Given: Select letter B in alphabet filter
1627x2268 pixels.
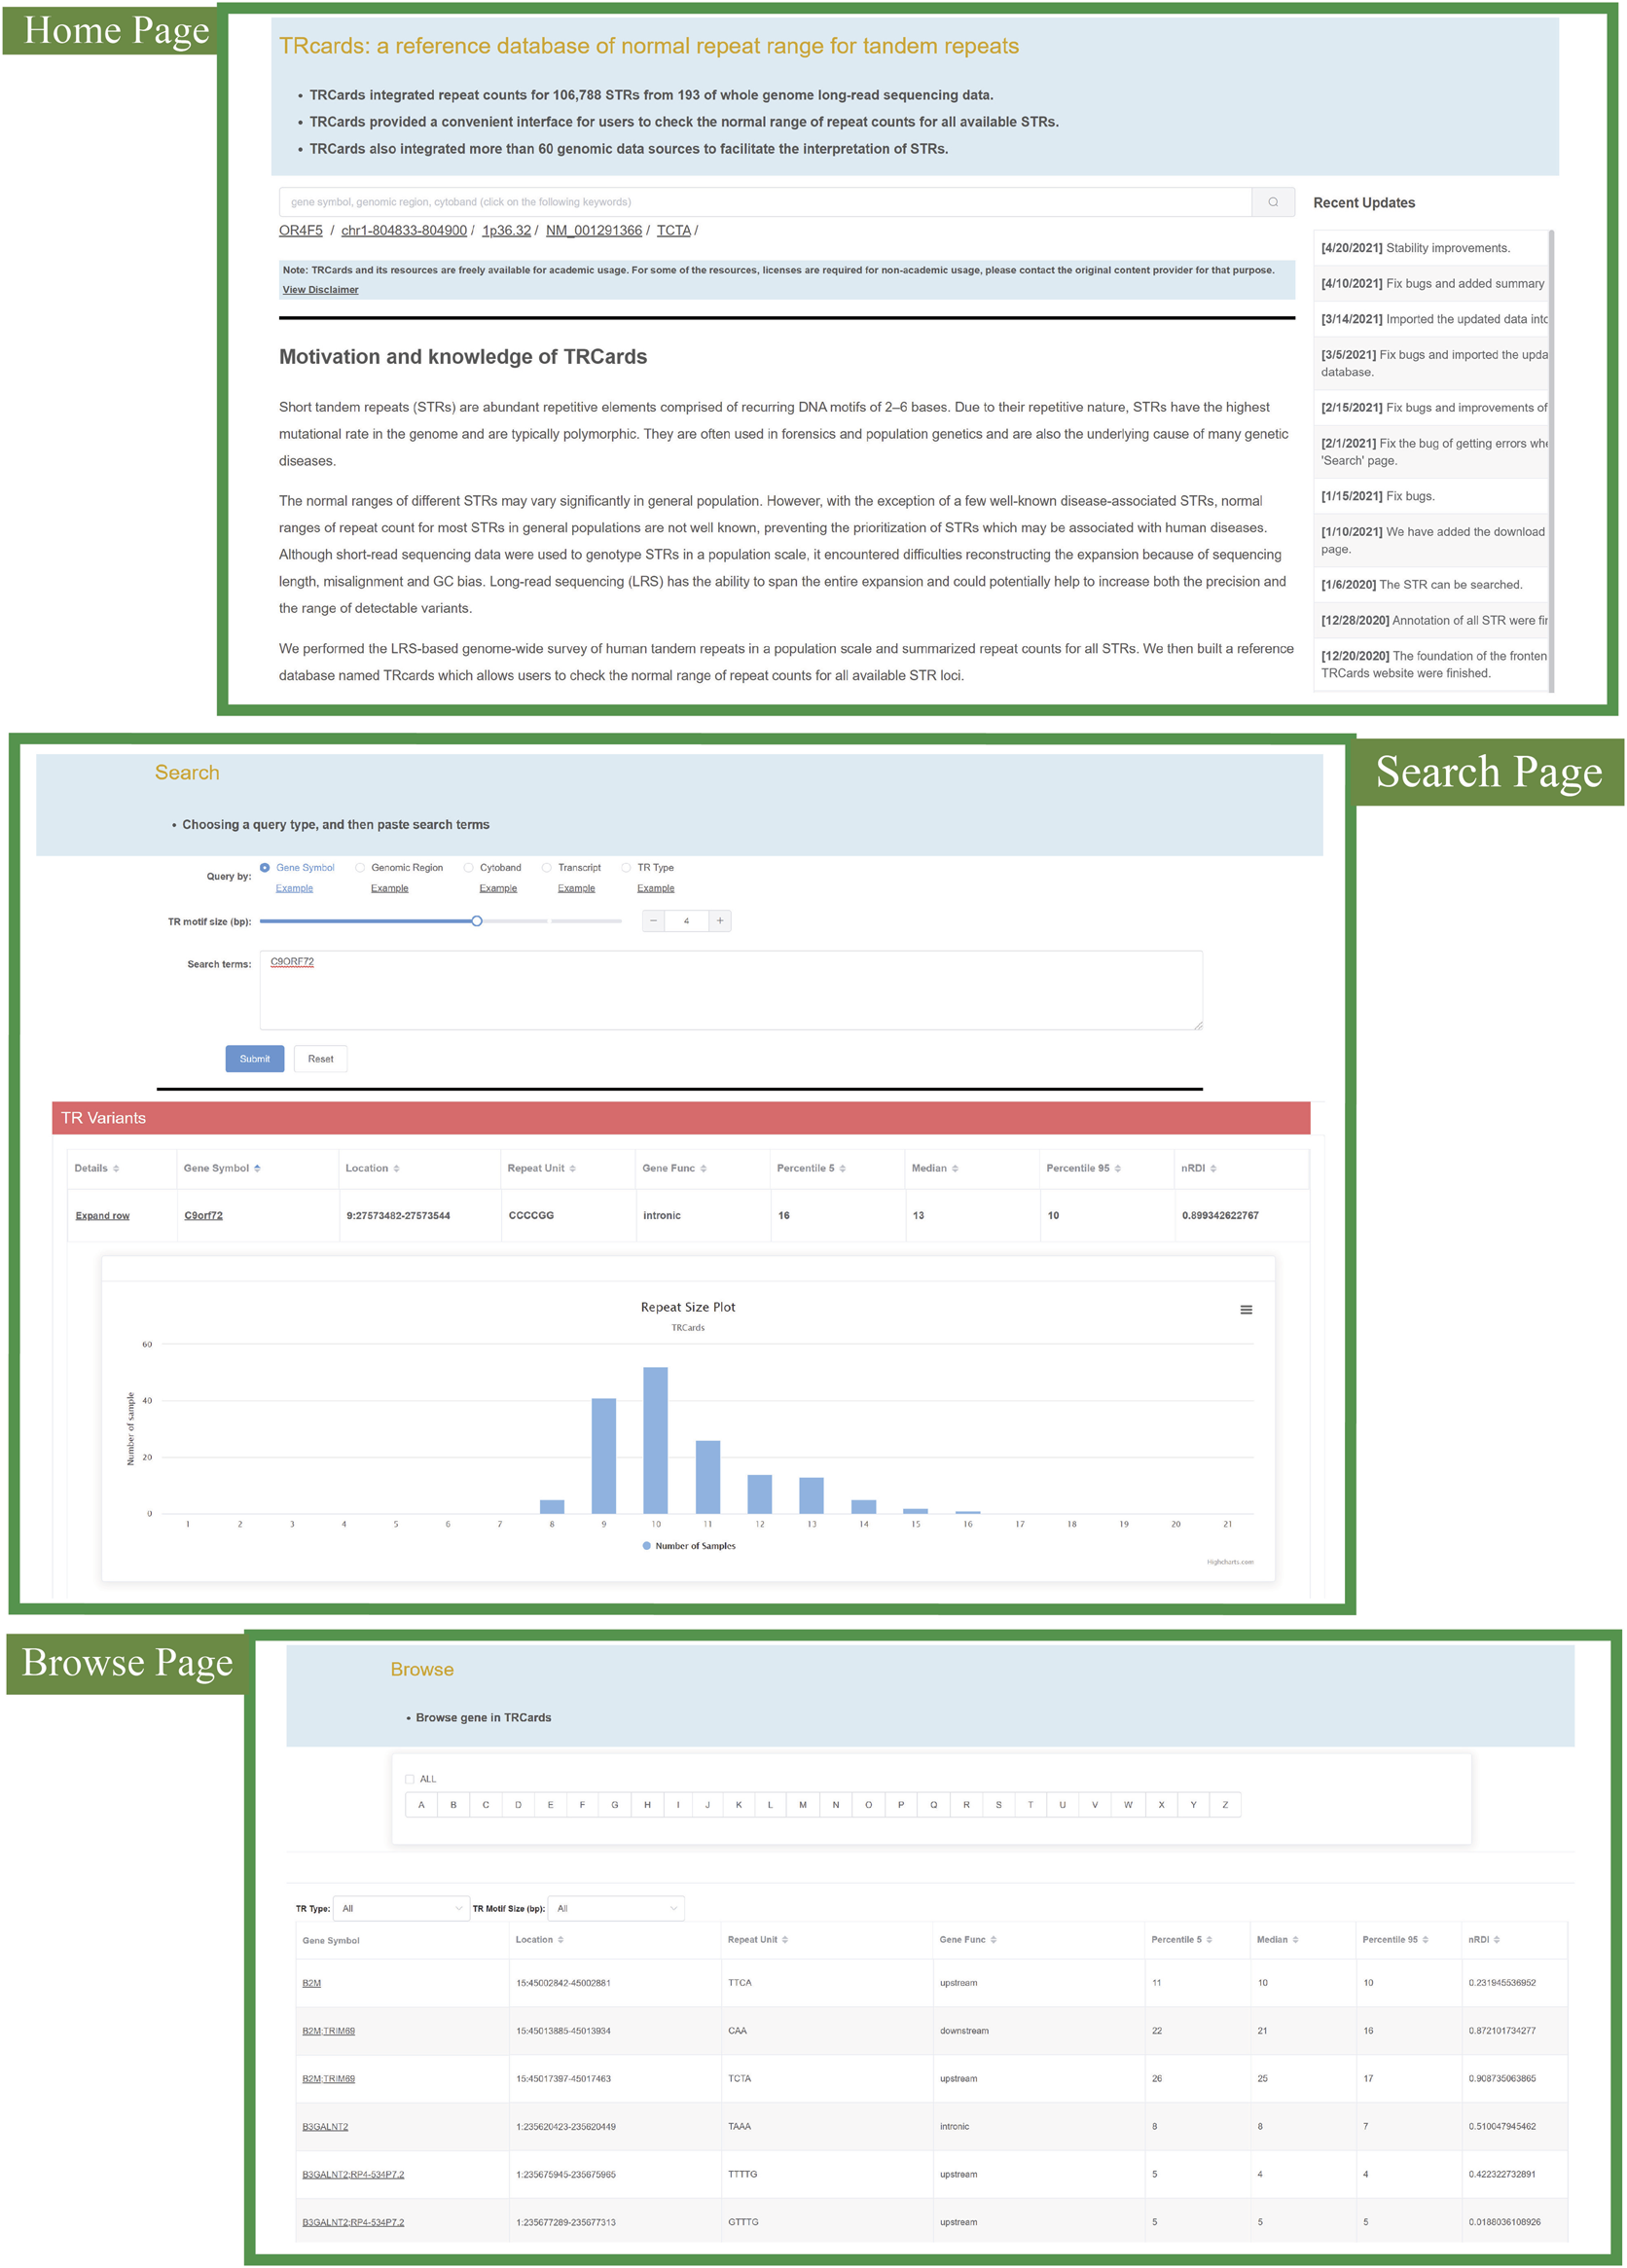Looking at the screenshot, I should click(x=453, y=1805).
